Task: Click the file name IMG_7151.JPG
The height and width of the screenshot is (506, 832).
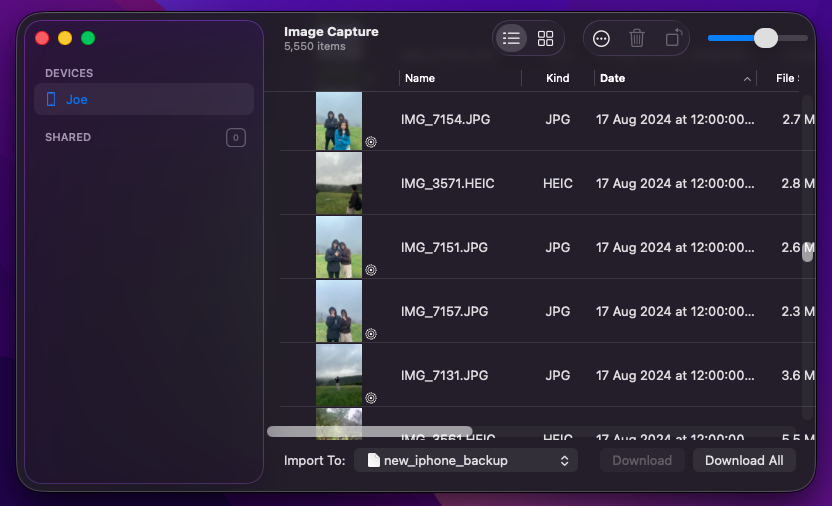Action: click(x=444, y=248)
